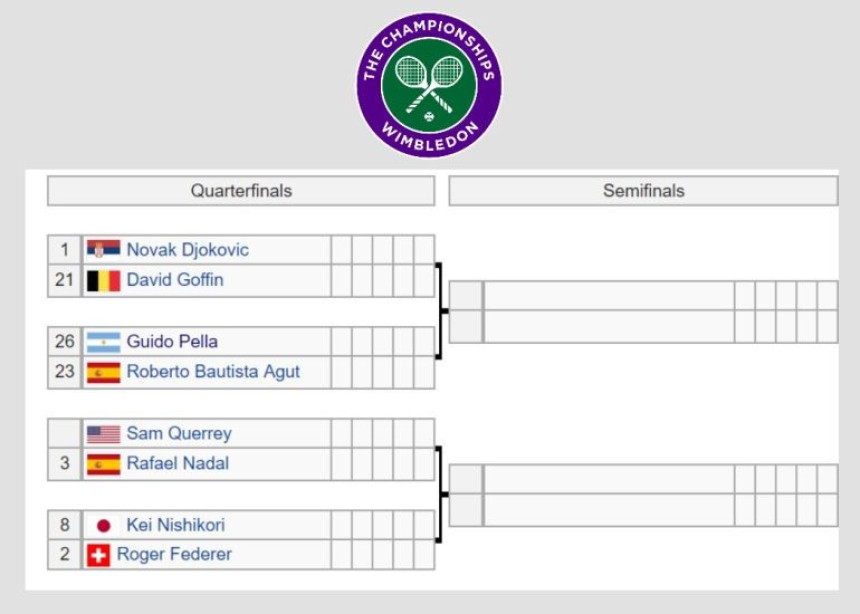Screen dimensions: 860x614
Task: Open the Roger Federer player link
Action: 174,554
